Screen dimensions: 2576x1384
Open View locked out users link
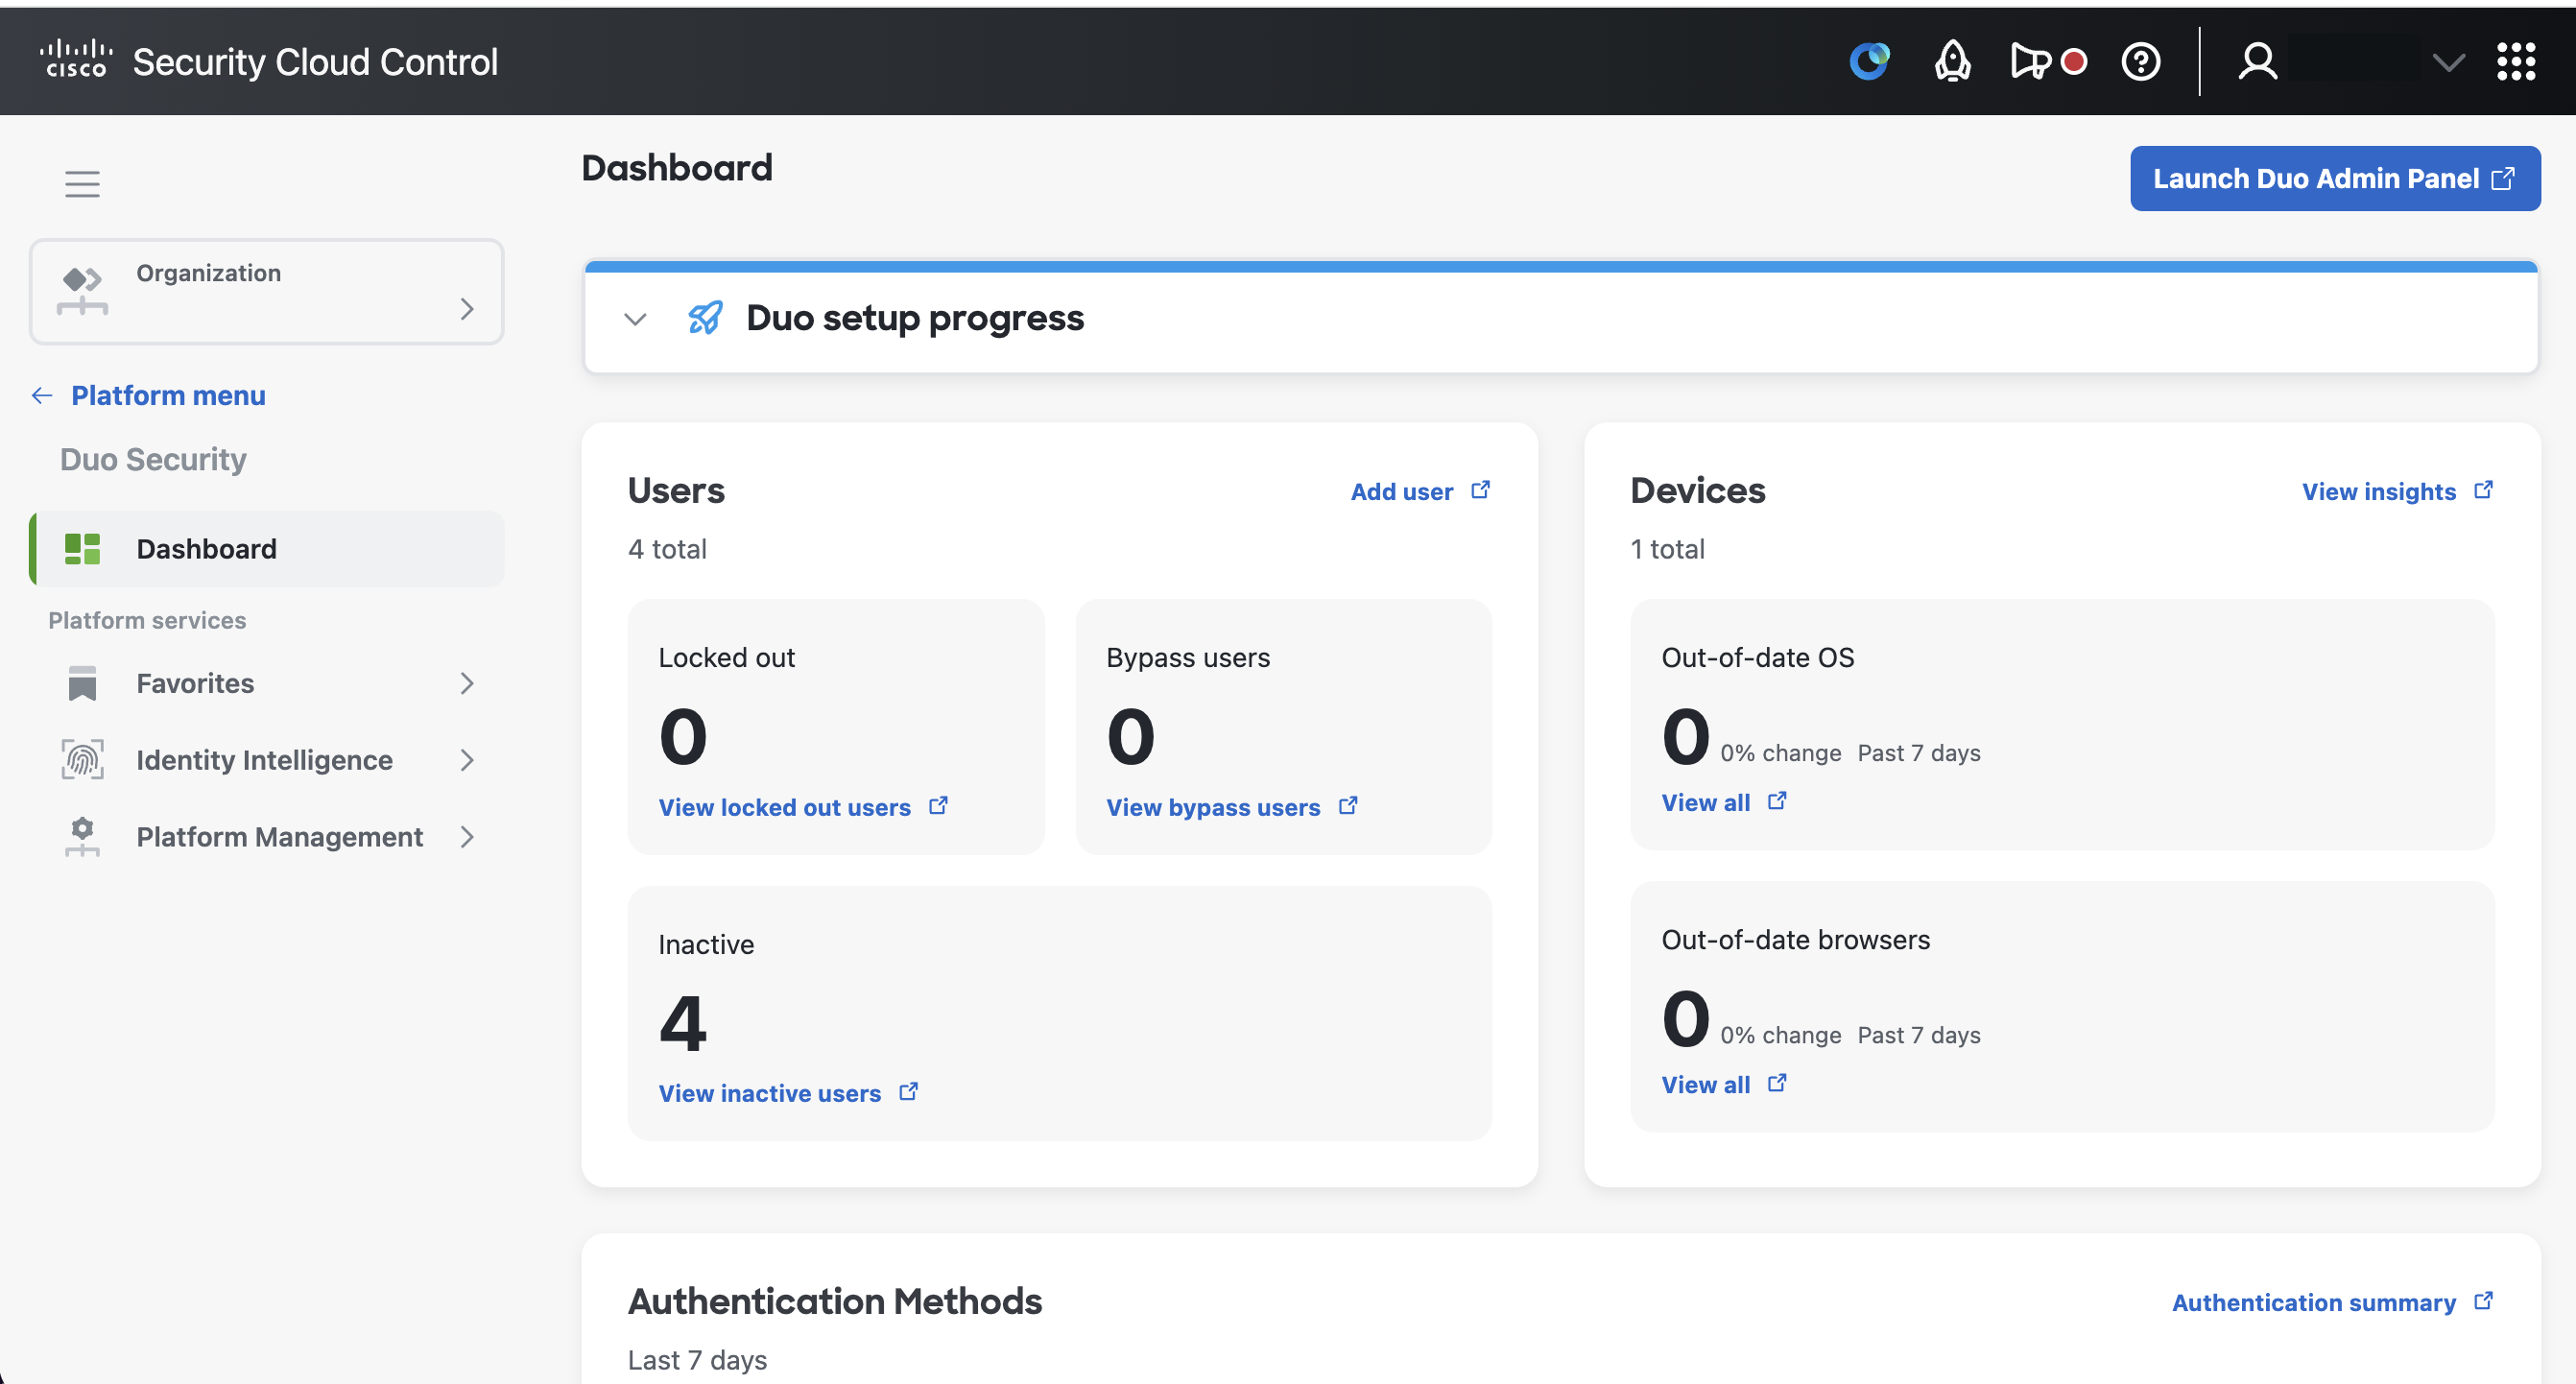(784, 807)
